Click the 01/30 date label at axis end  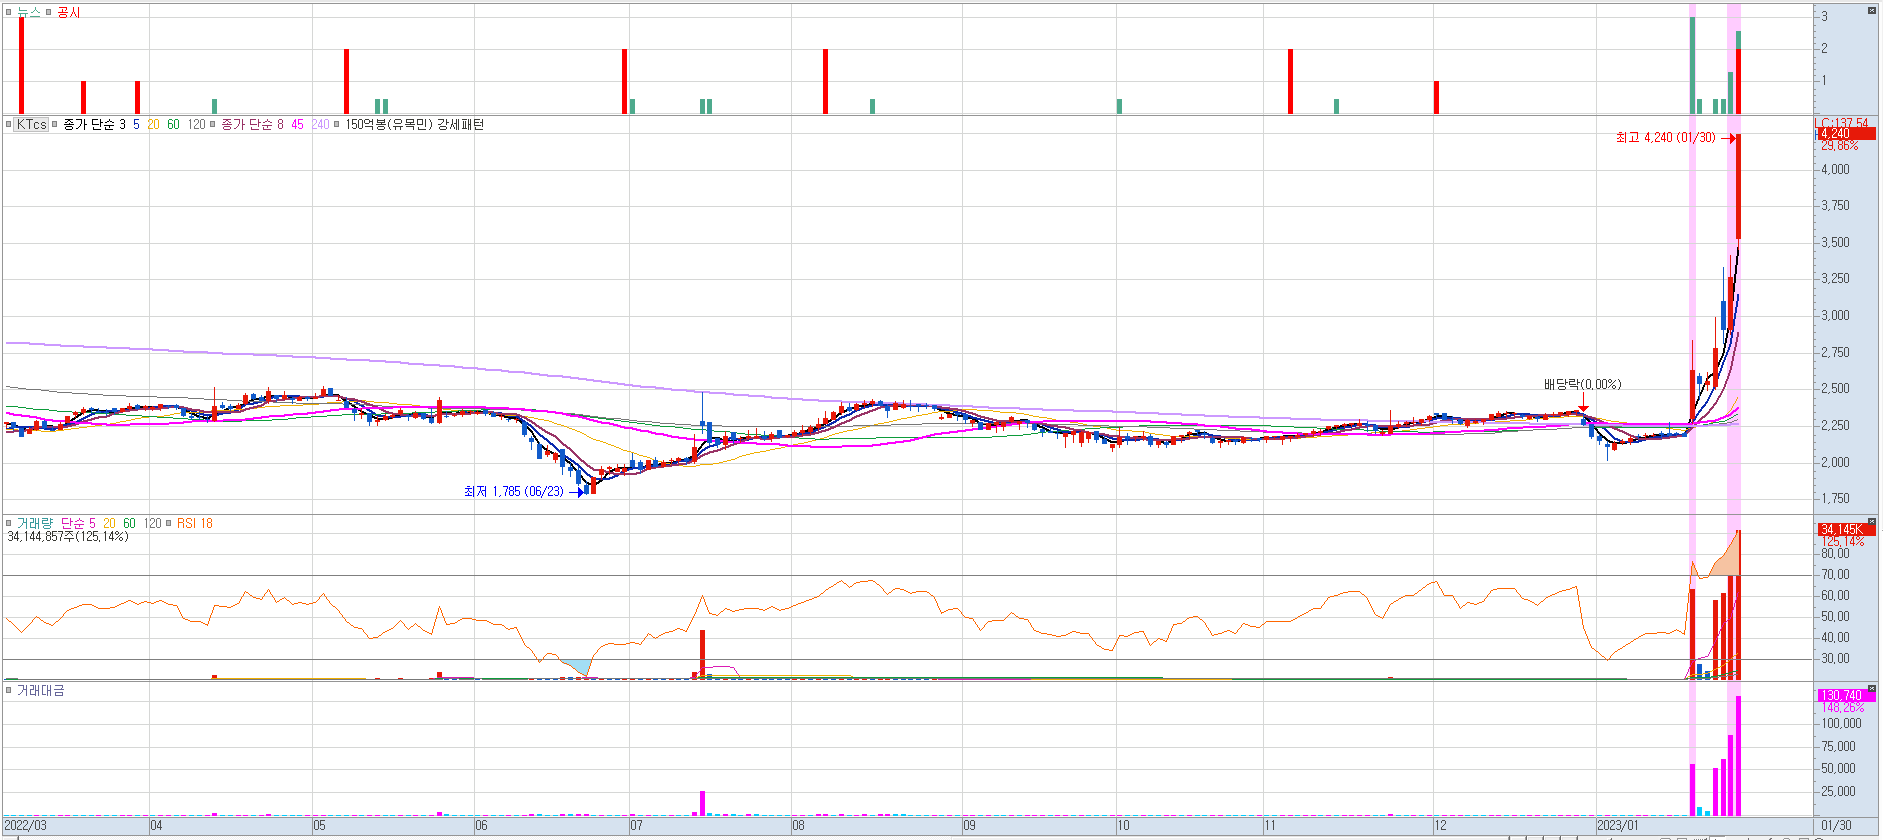pos(1836,826)
